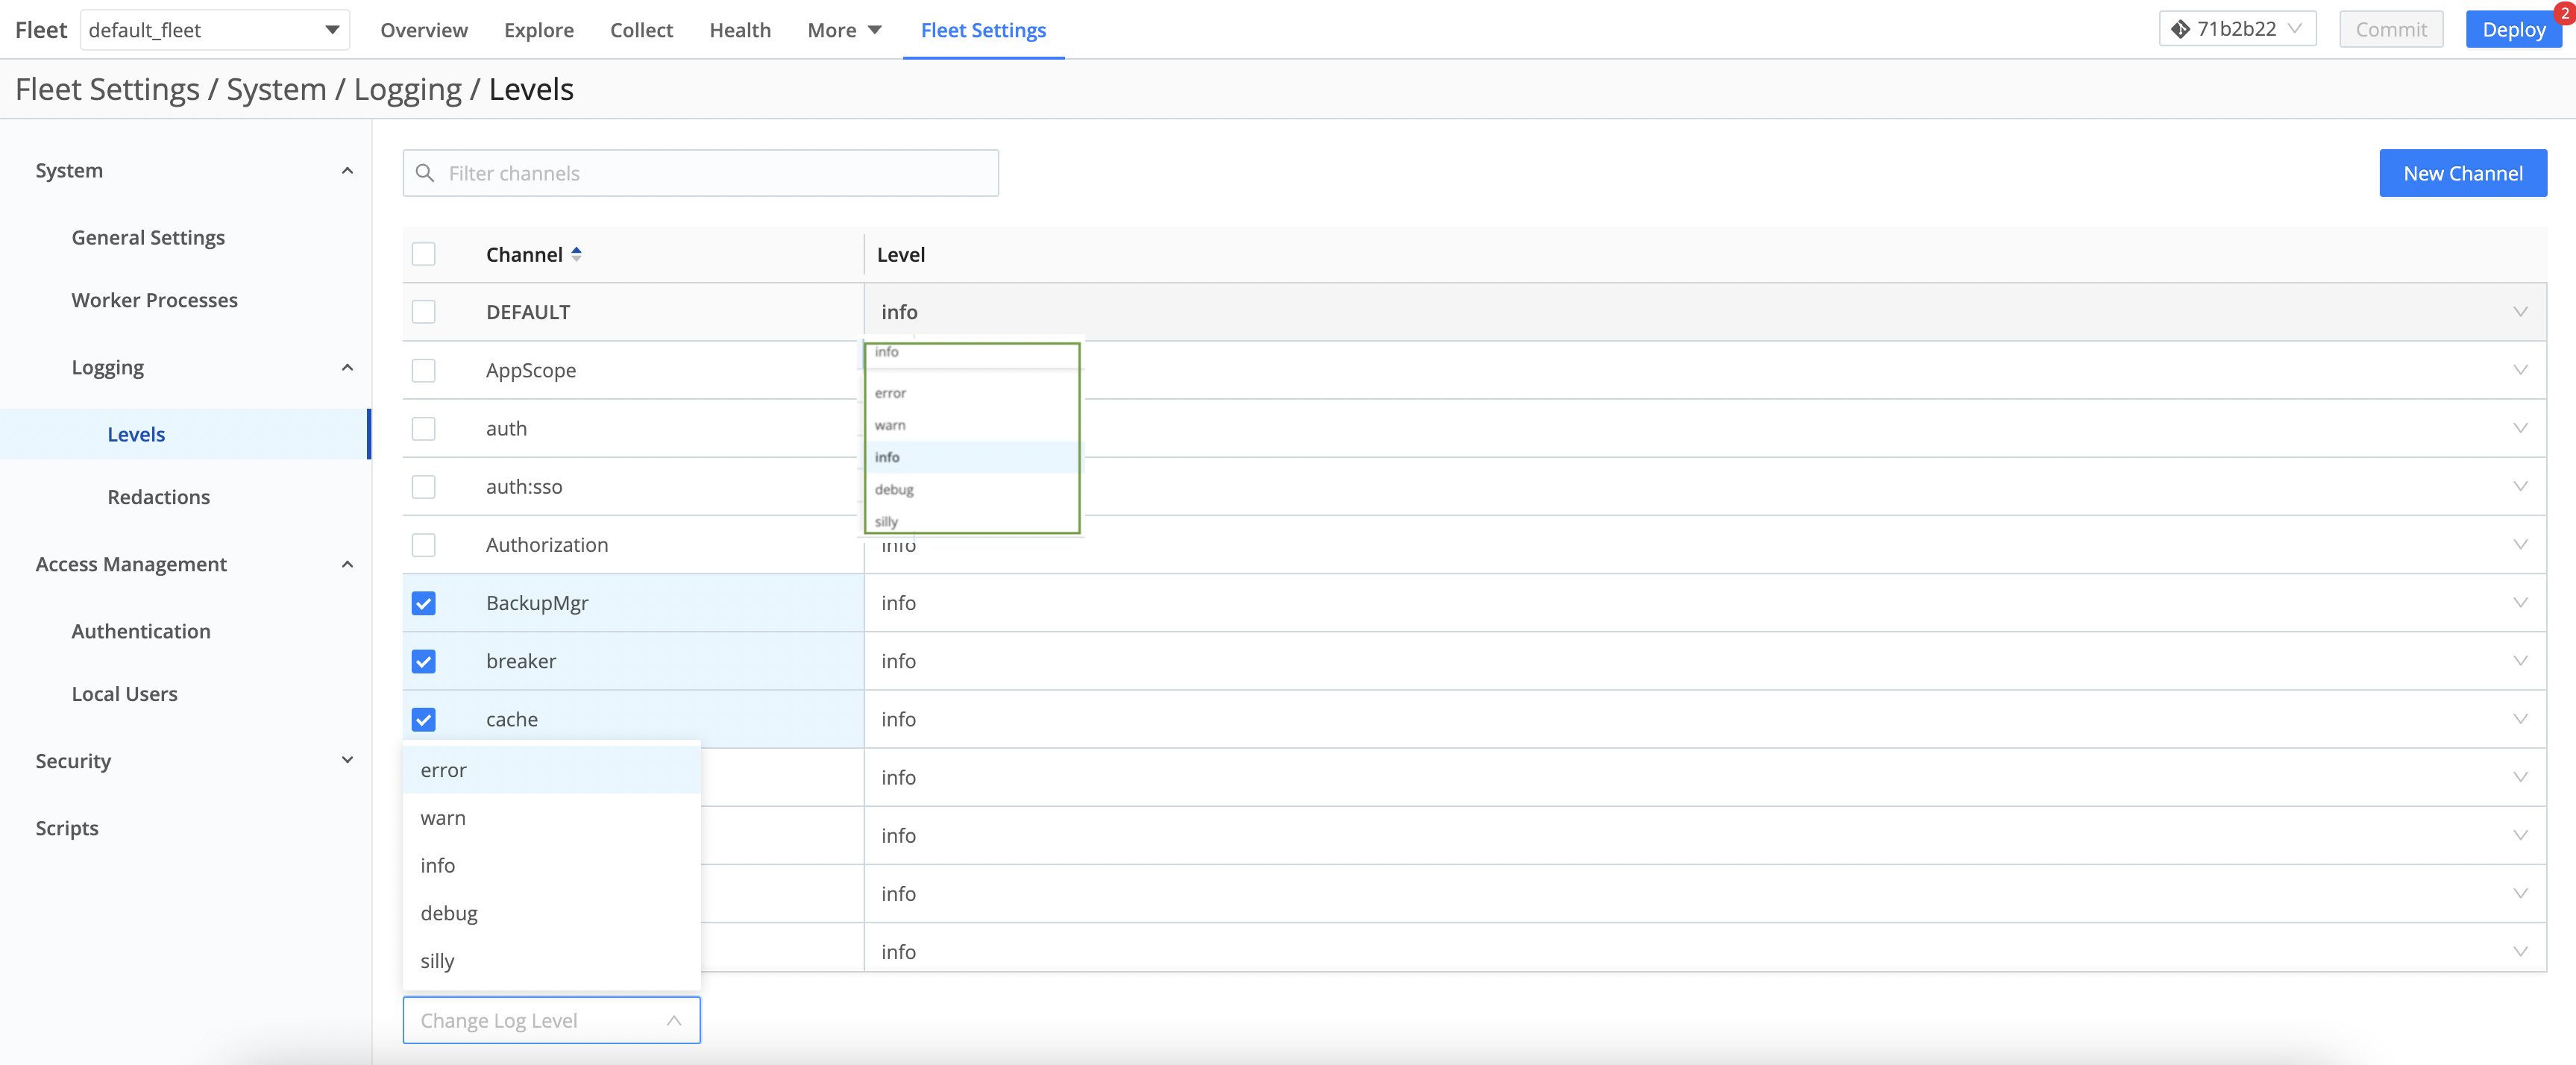The height and width of the screenshot is (1065, 2576).
Task: Open the level dropdown on the auth row
Action: tap(2519, 428)
